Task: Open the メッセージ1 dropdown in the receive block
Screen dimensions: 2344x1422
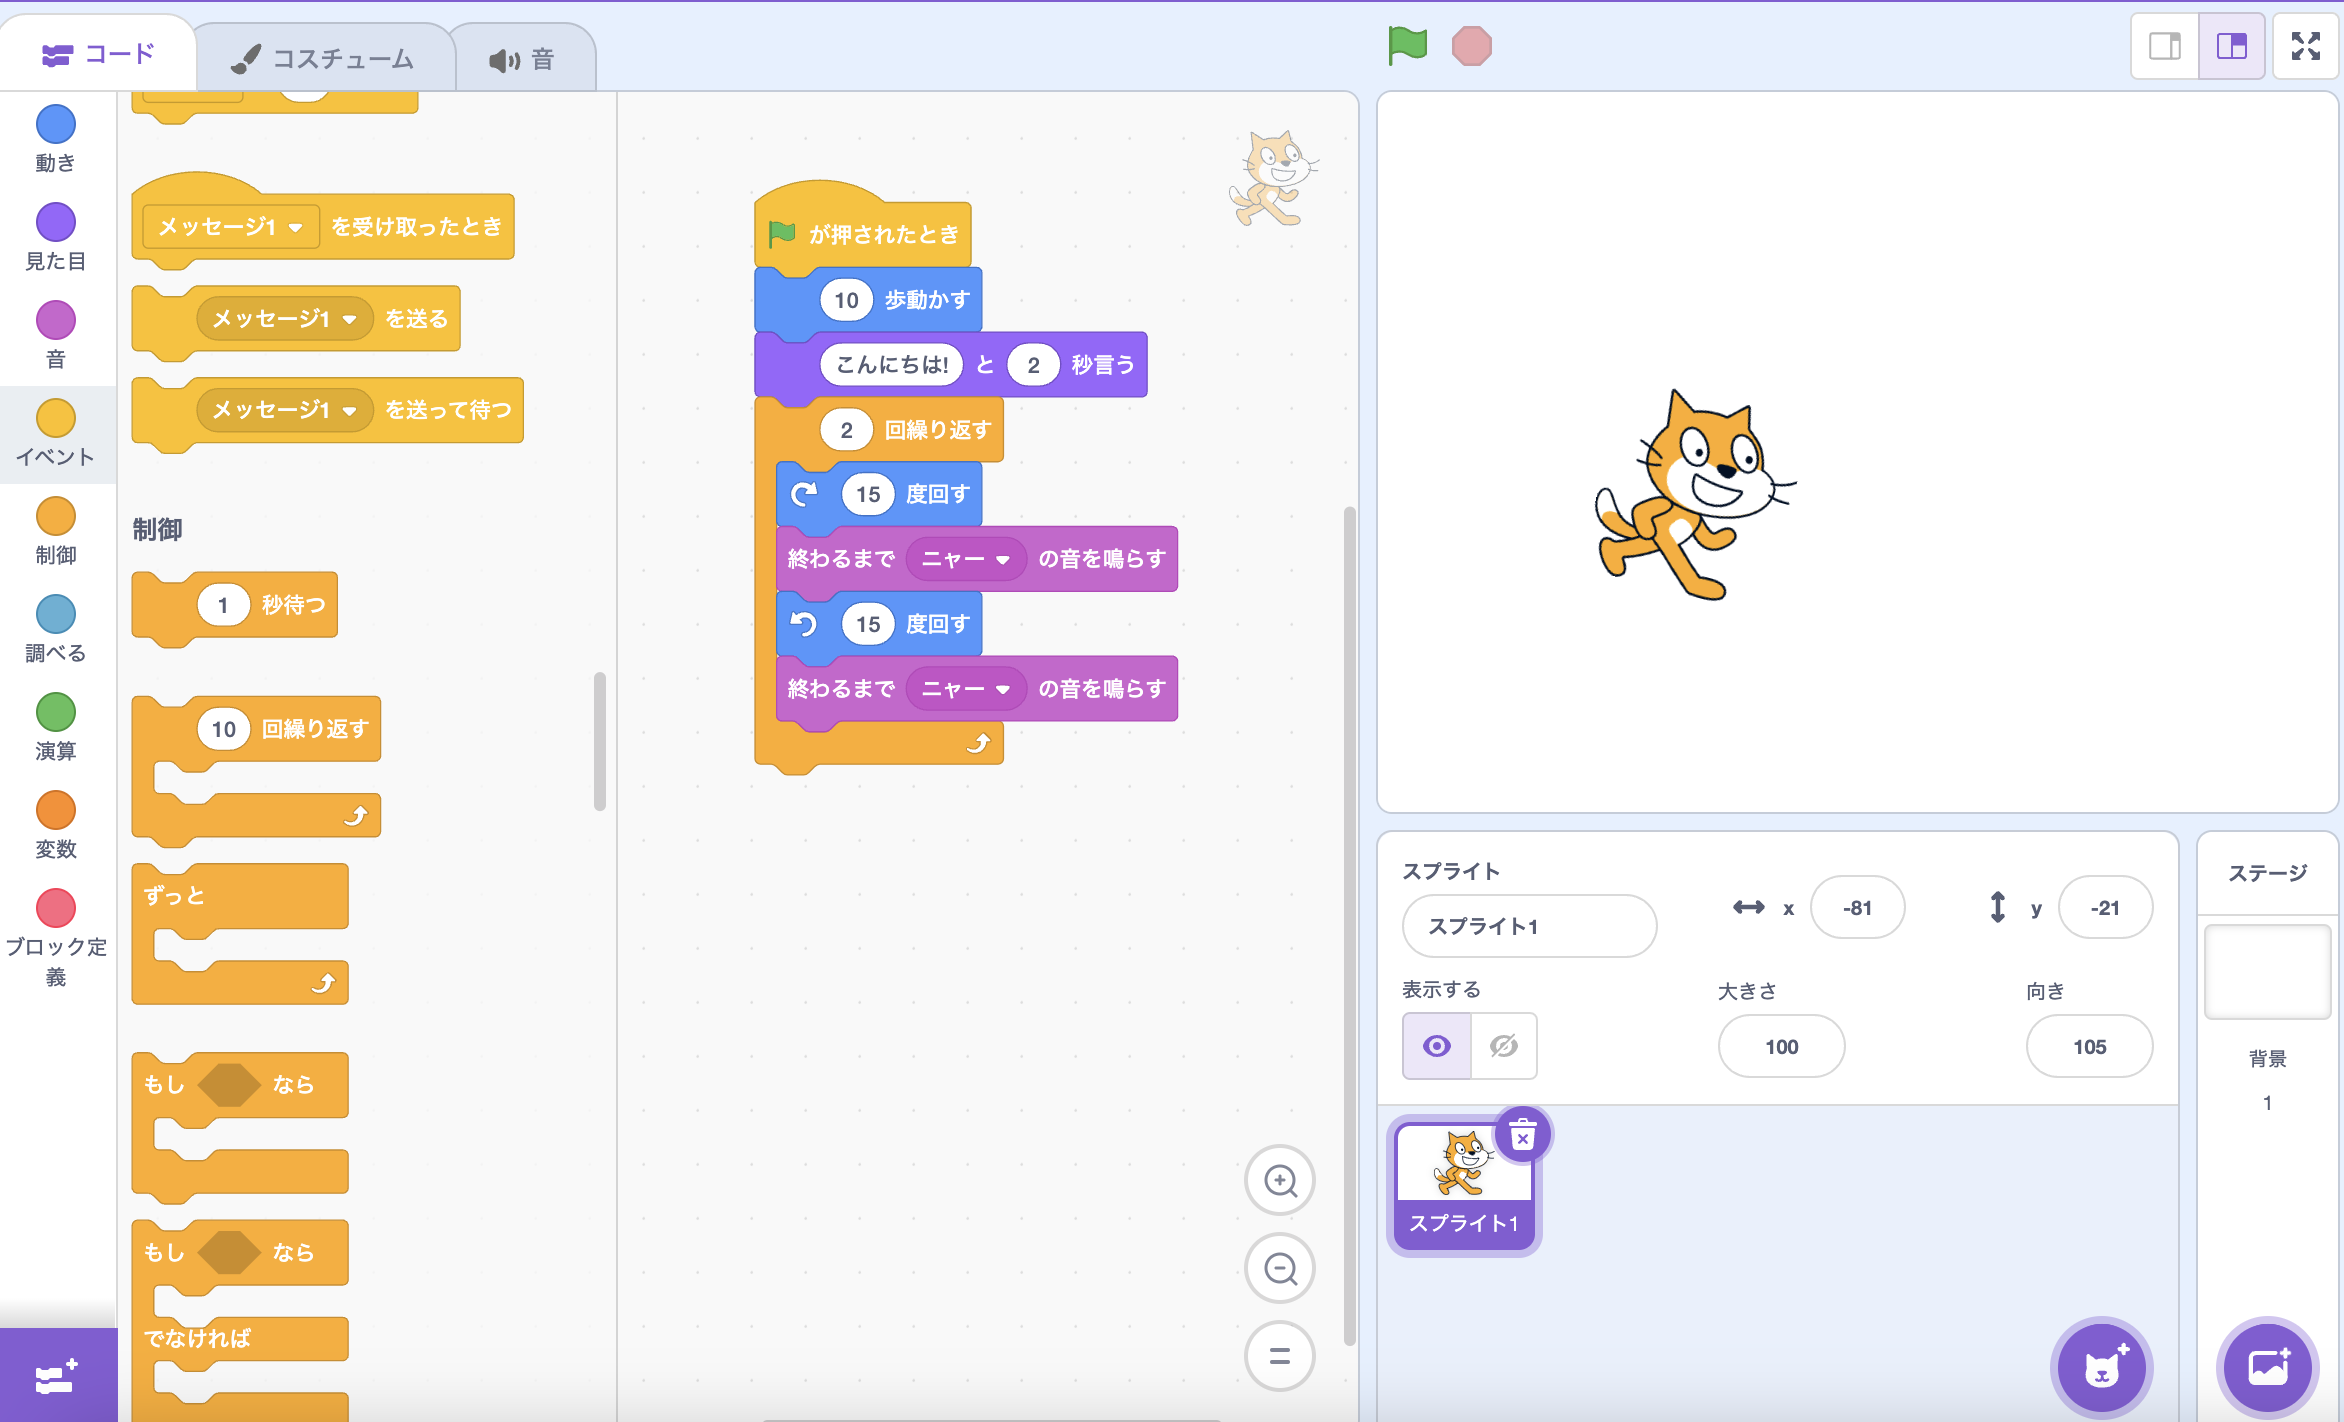Action: pos(296,227)
